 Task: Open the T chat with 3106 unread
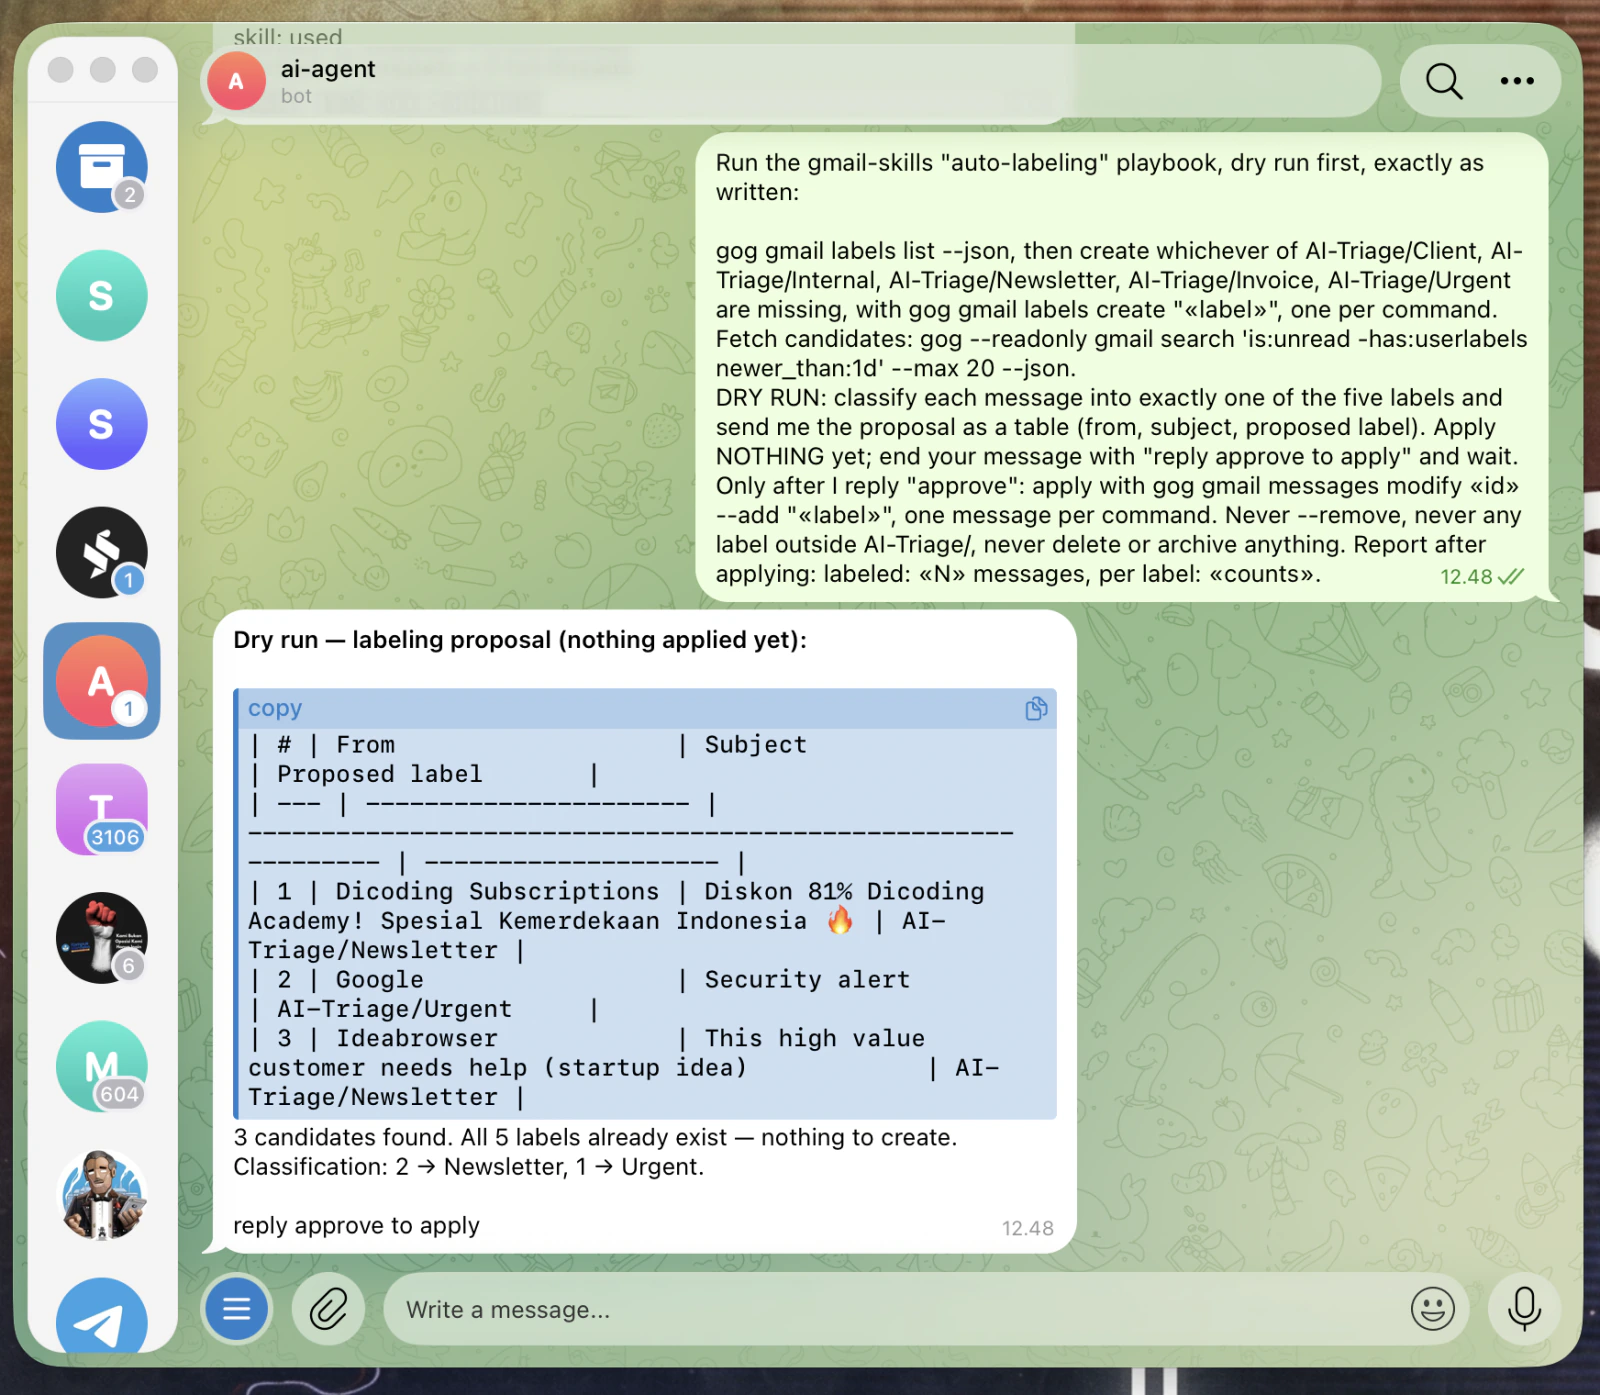(x=102, y=810)
